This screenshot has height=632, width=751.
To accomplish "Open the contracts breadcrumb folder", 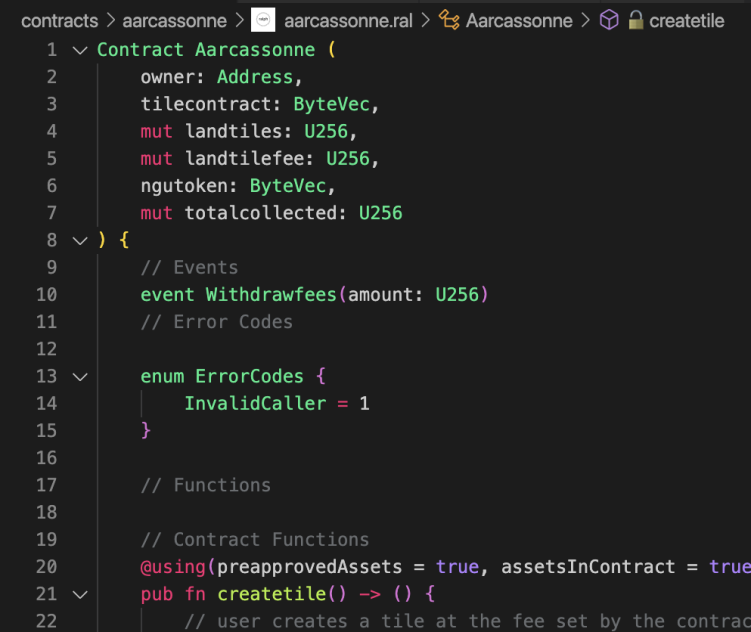I will pyautogui.click(x=59, y=21).
